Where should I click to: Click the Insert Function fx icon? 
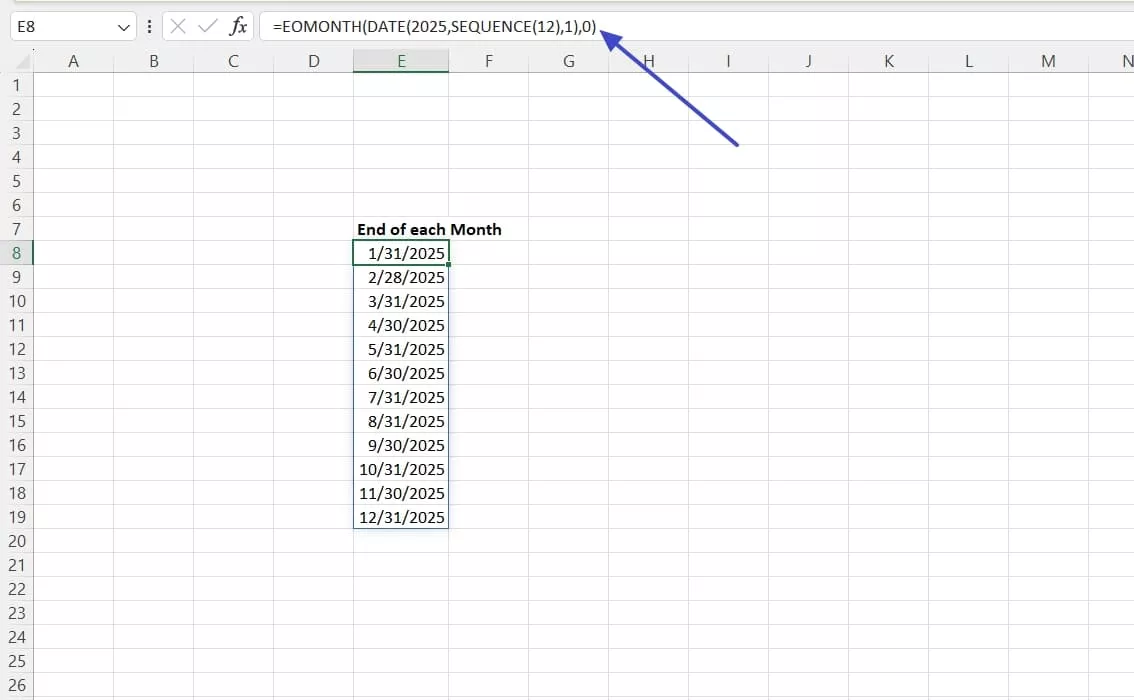tap(237, 26)
